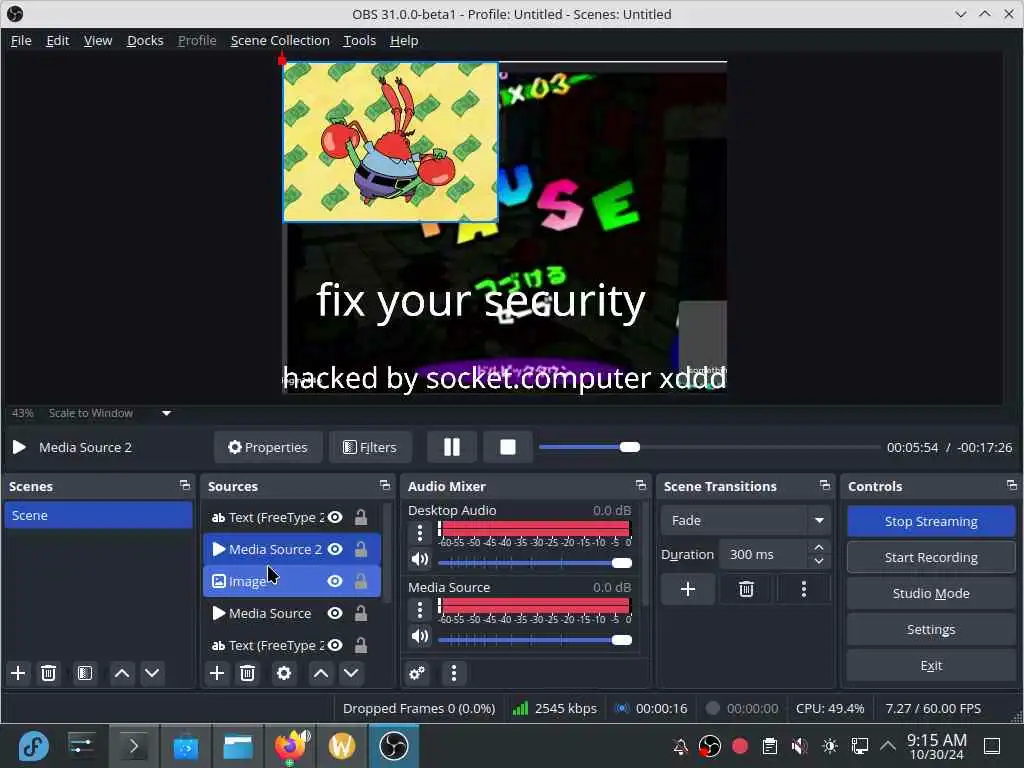The image size is (1024, 768).
Task: Select the Media Source row in Sources
Action: tap(292, 613)
